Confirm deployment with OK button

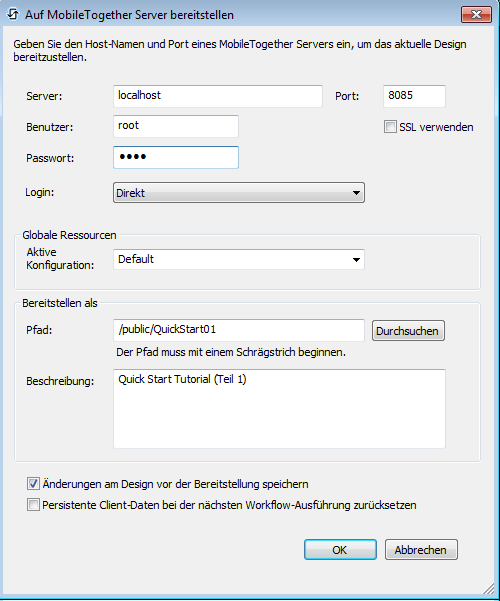click(340, 550)
